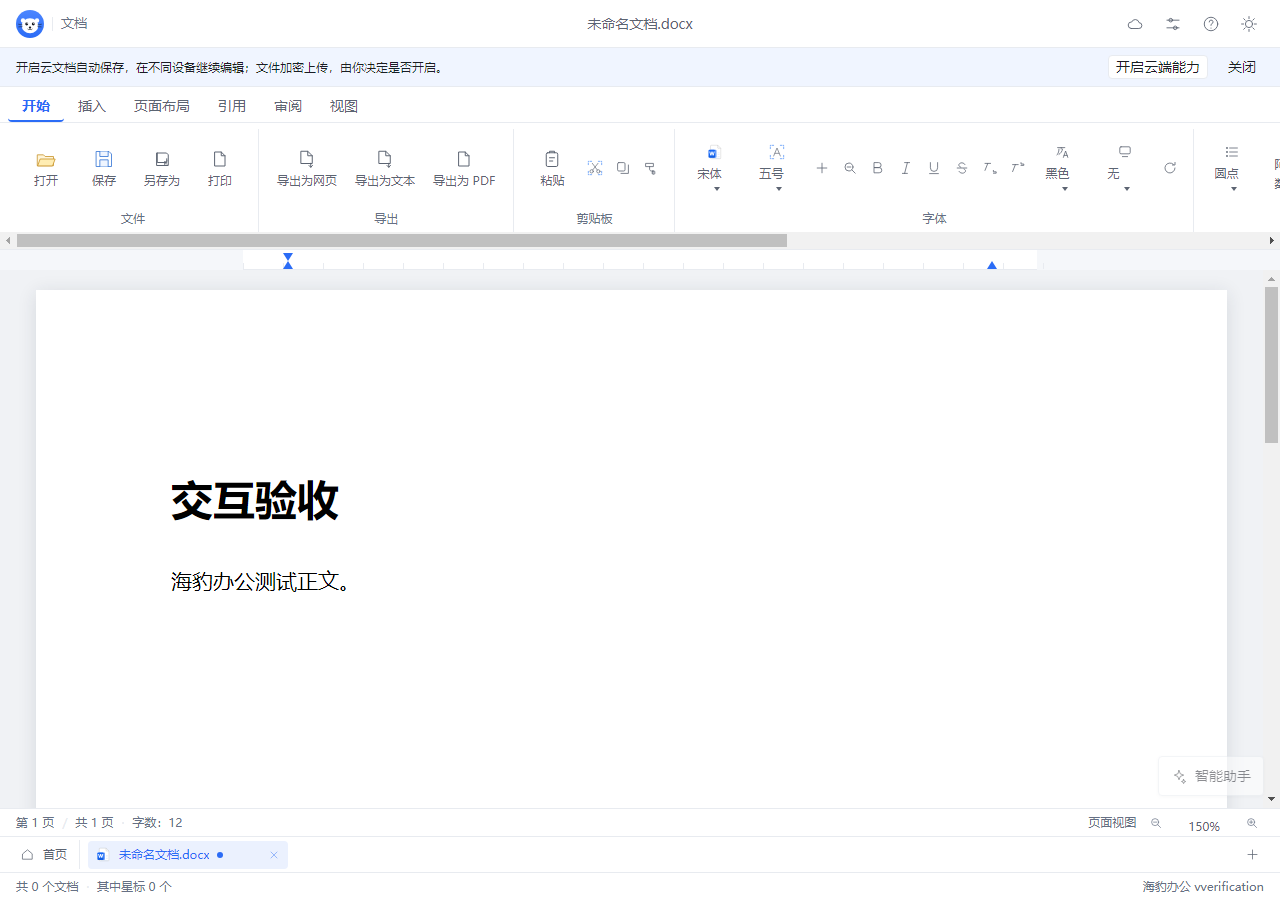Switch to the 视图 ribbon tab

344,106
